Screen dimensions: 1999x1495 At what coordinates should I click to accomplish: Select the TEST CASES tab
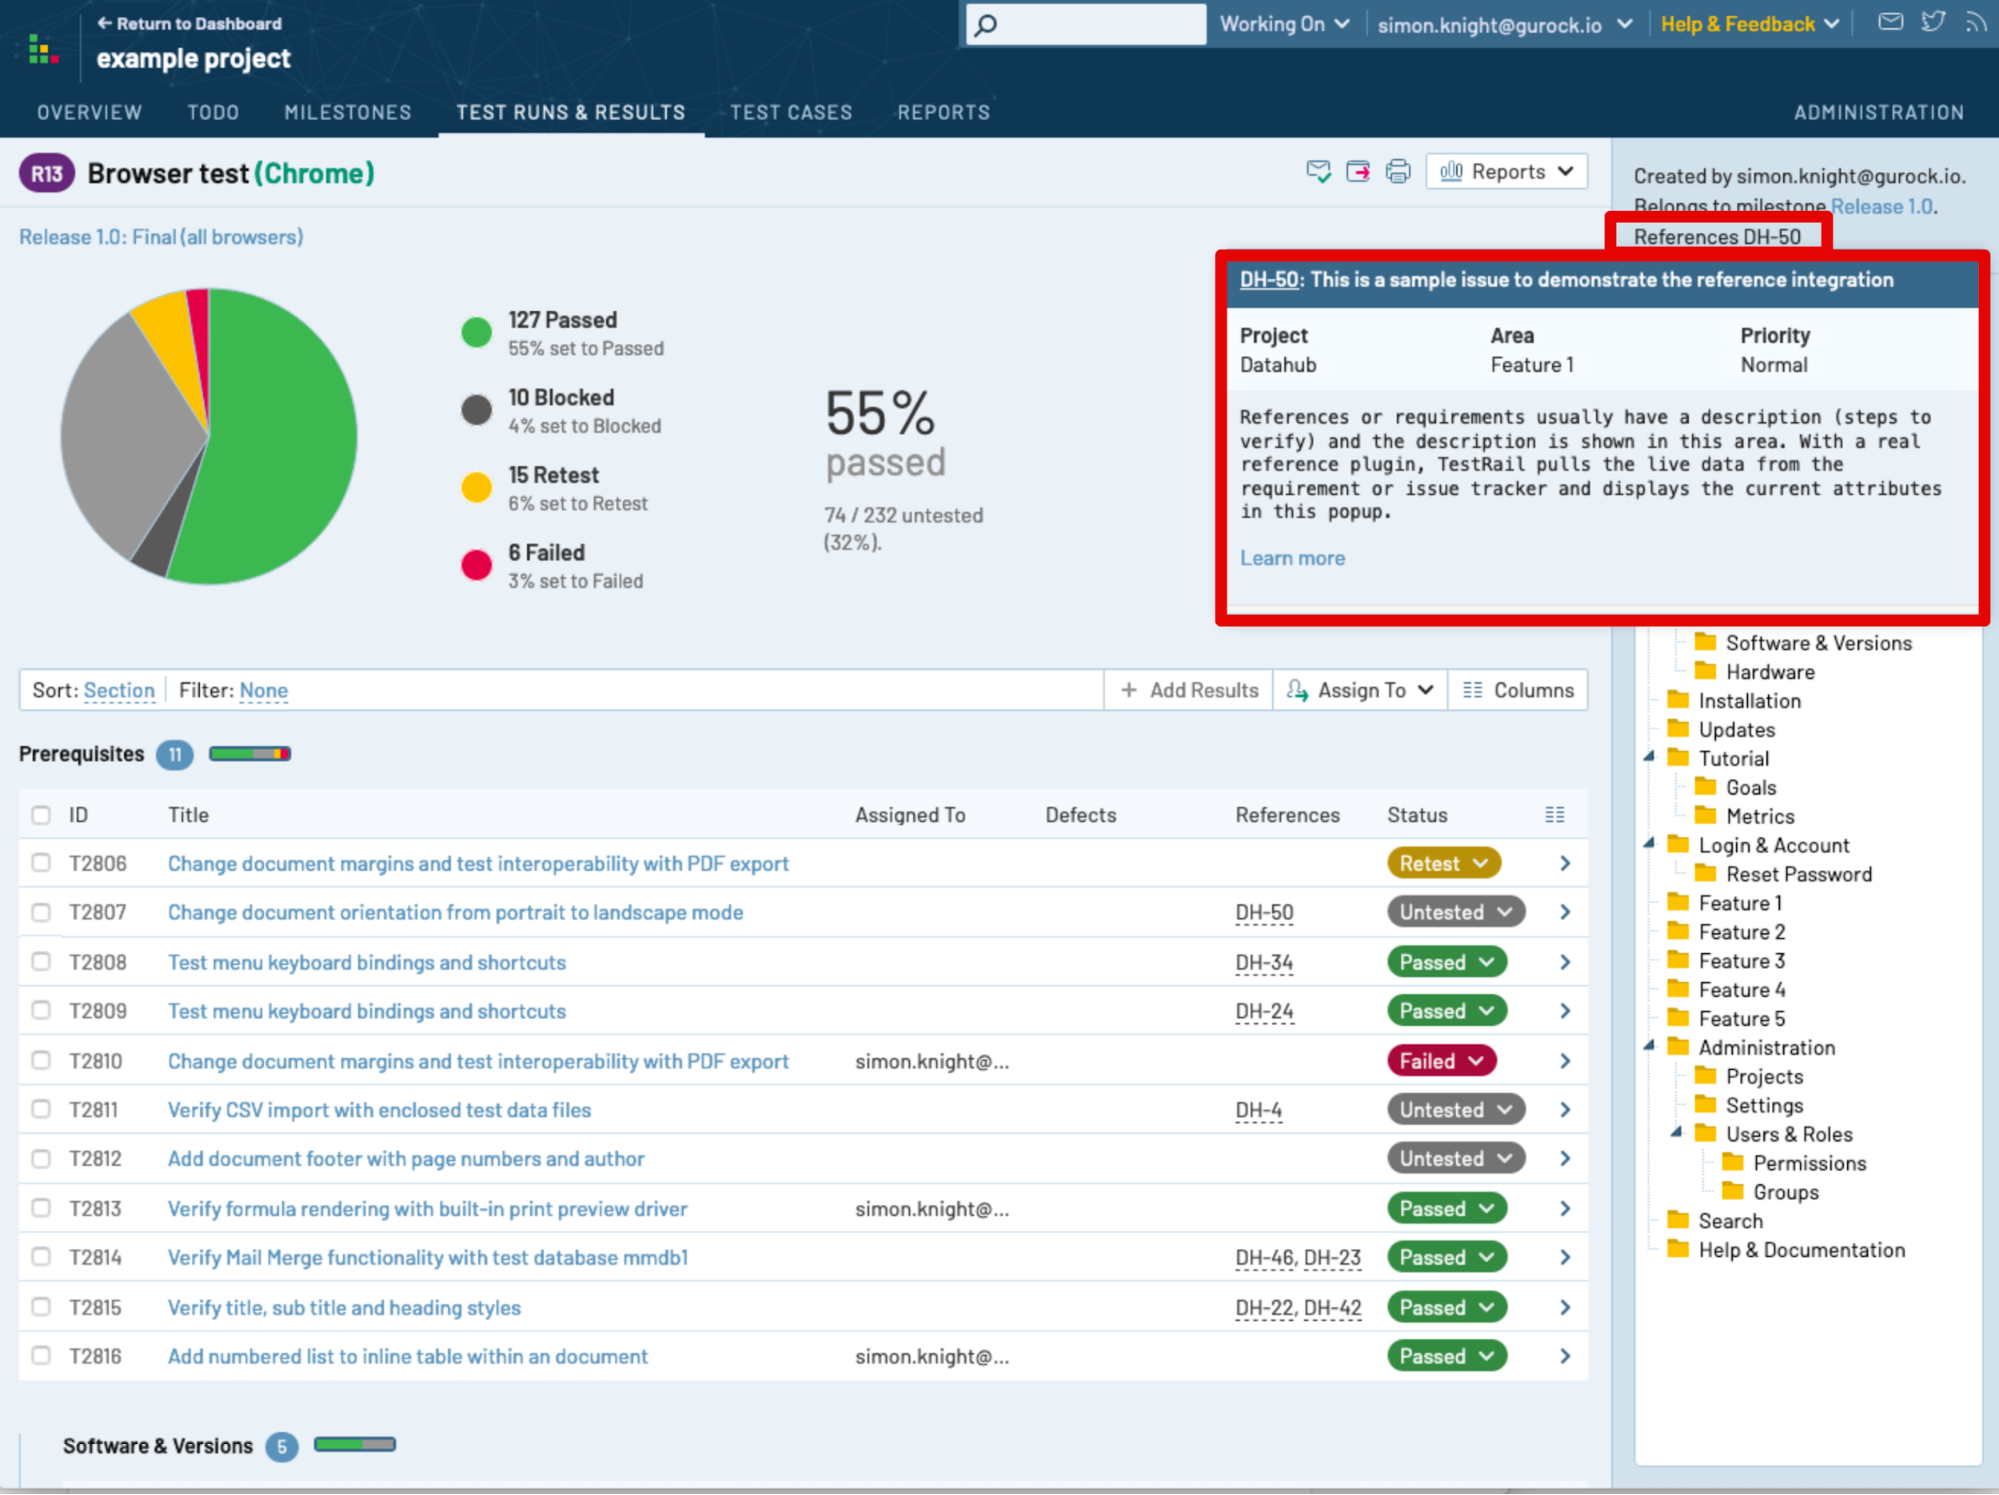click(791, 111)
